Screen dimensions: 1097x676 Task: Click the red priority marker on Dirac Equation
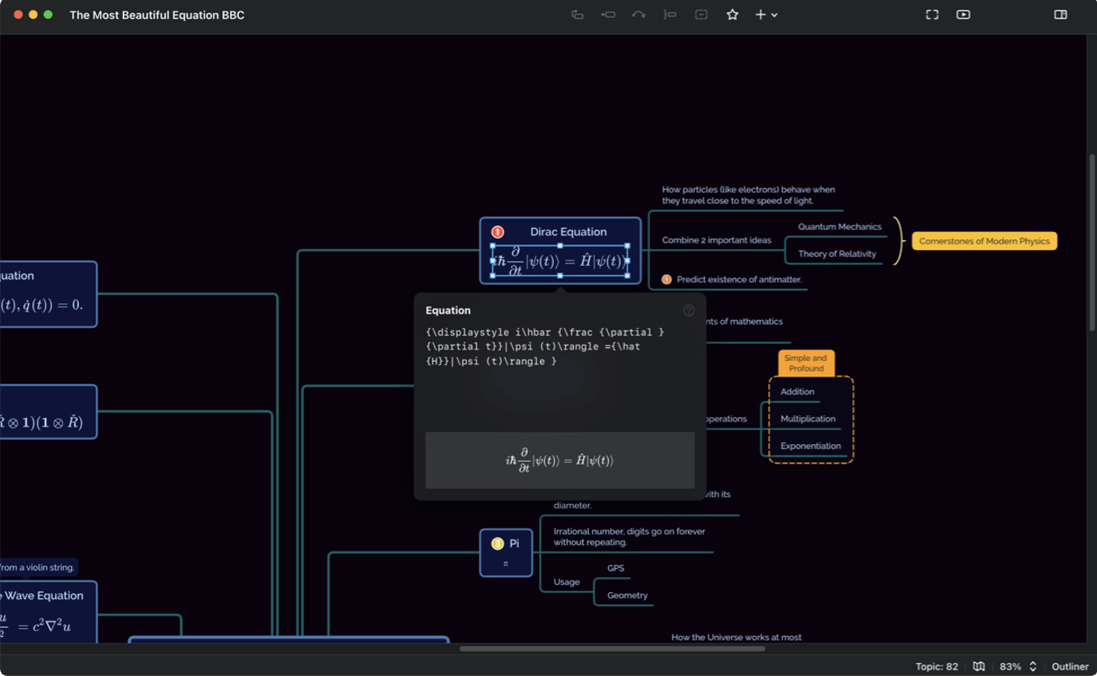pyautogui.click(x=497, y=232)
